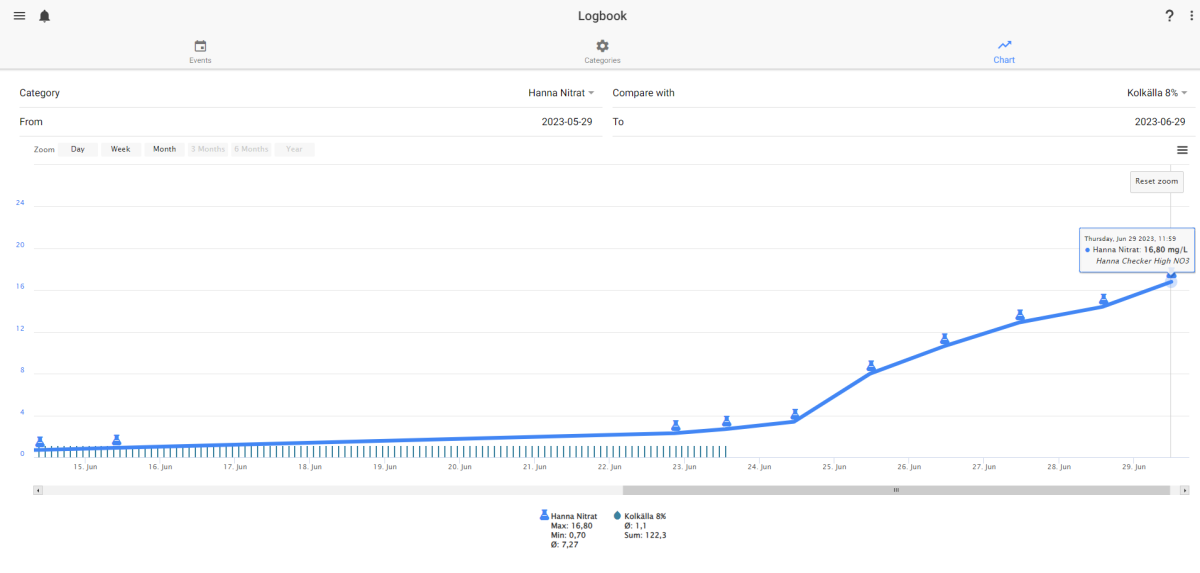1200x573 pixels.
Task: Expand the Kolkälla 8% compare dropdown
Action: 1156,93
